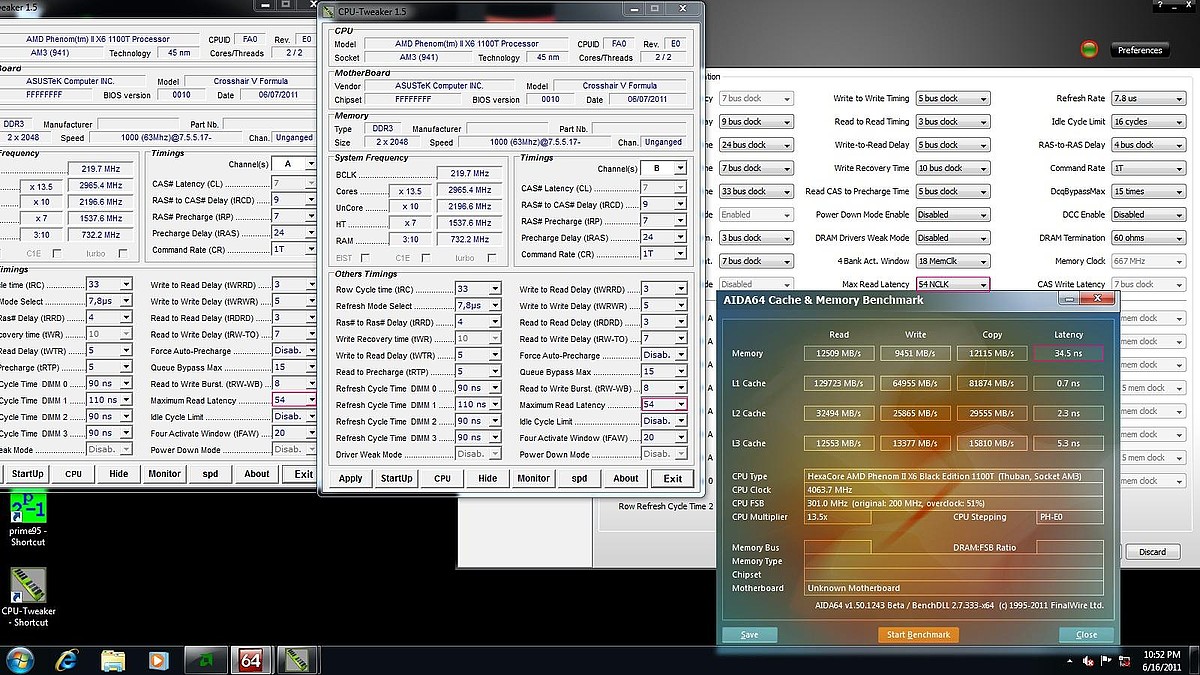Screen dimensions: 1200x675
Task: Click Apply in Channel B CPU-Tweaker
Action: coord(350,478)
